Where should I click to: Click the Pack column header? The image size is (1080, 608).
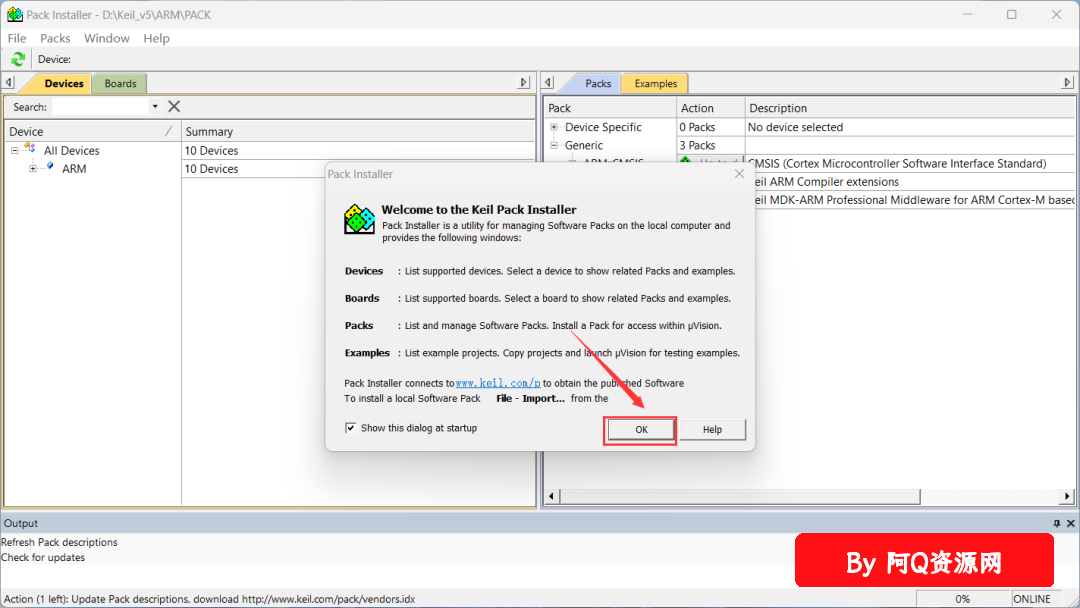(610, 108)
